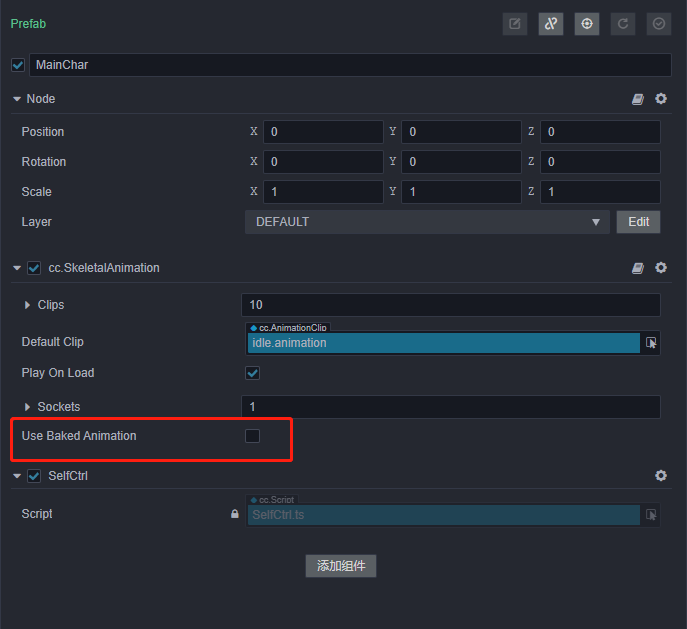Click the Use Baked Animation label
Viewport: 687px width, 629px height.
point(79,436)
